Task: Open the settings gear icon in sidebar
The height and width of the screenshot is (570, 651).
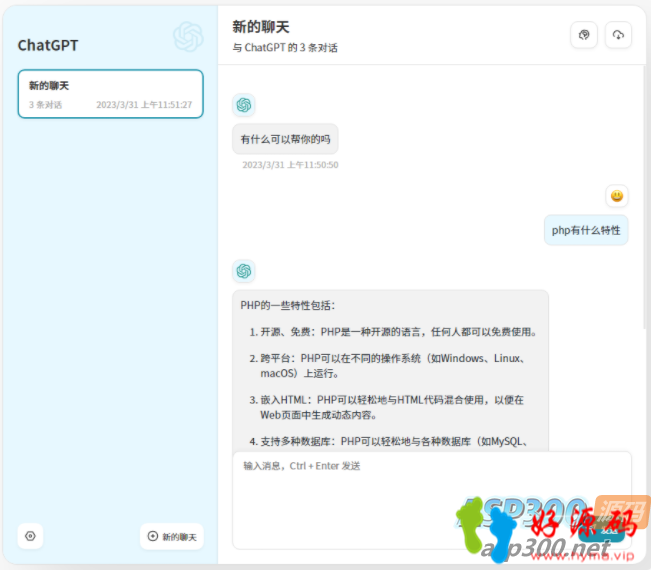Action: (30, 536)
